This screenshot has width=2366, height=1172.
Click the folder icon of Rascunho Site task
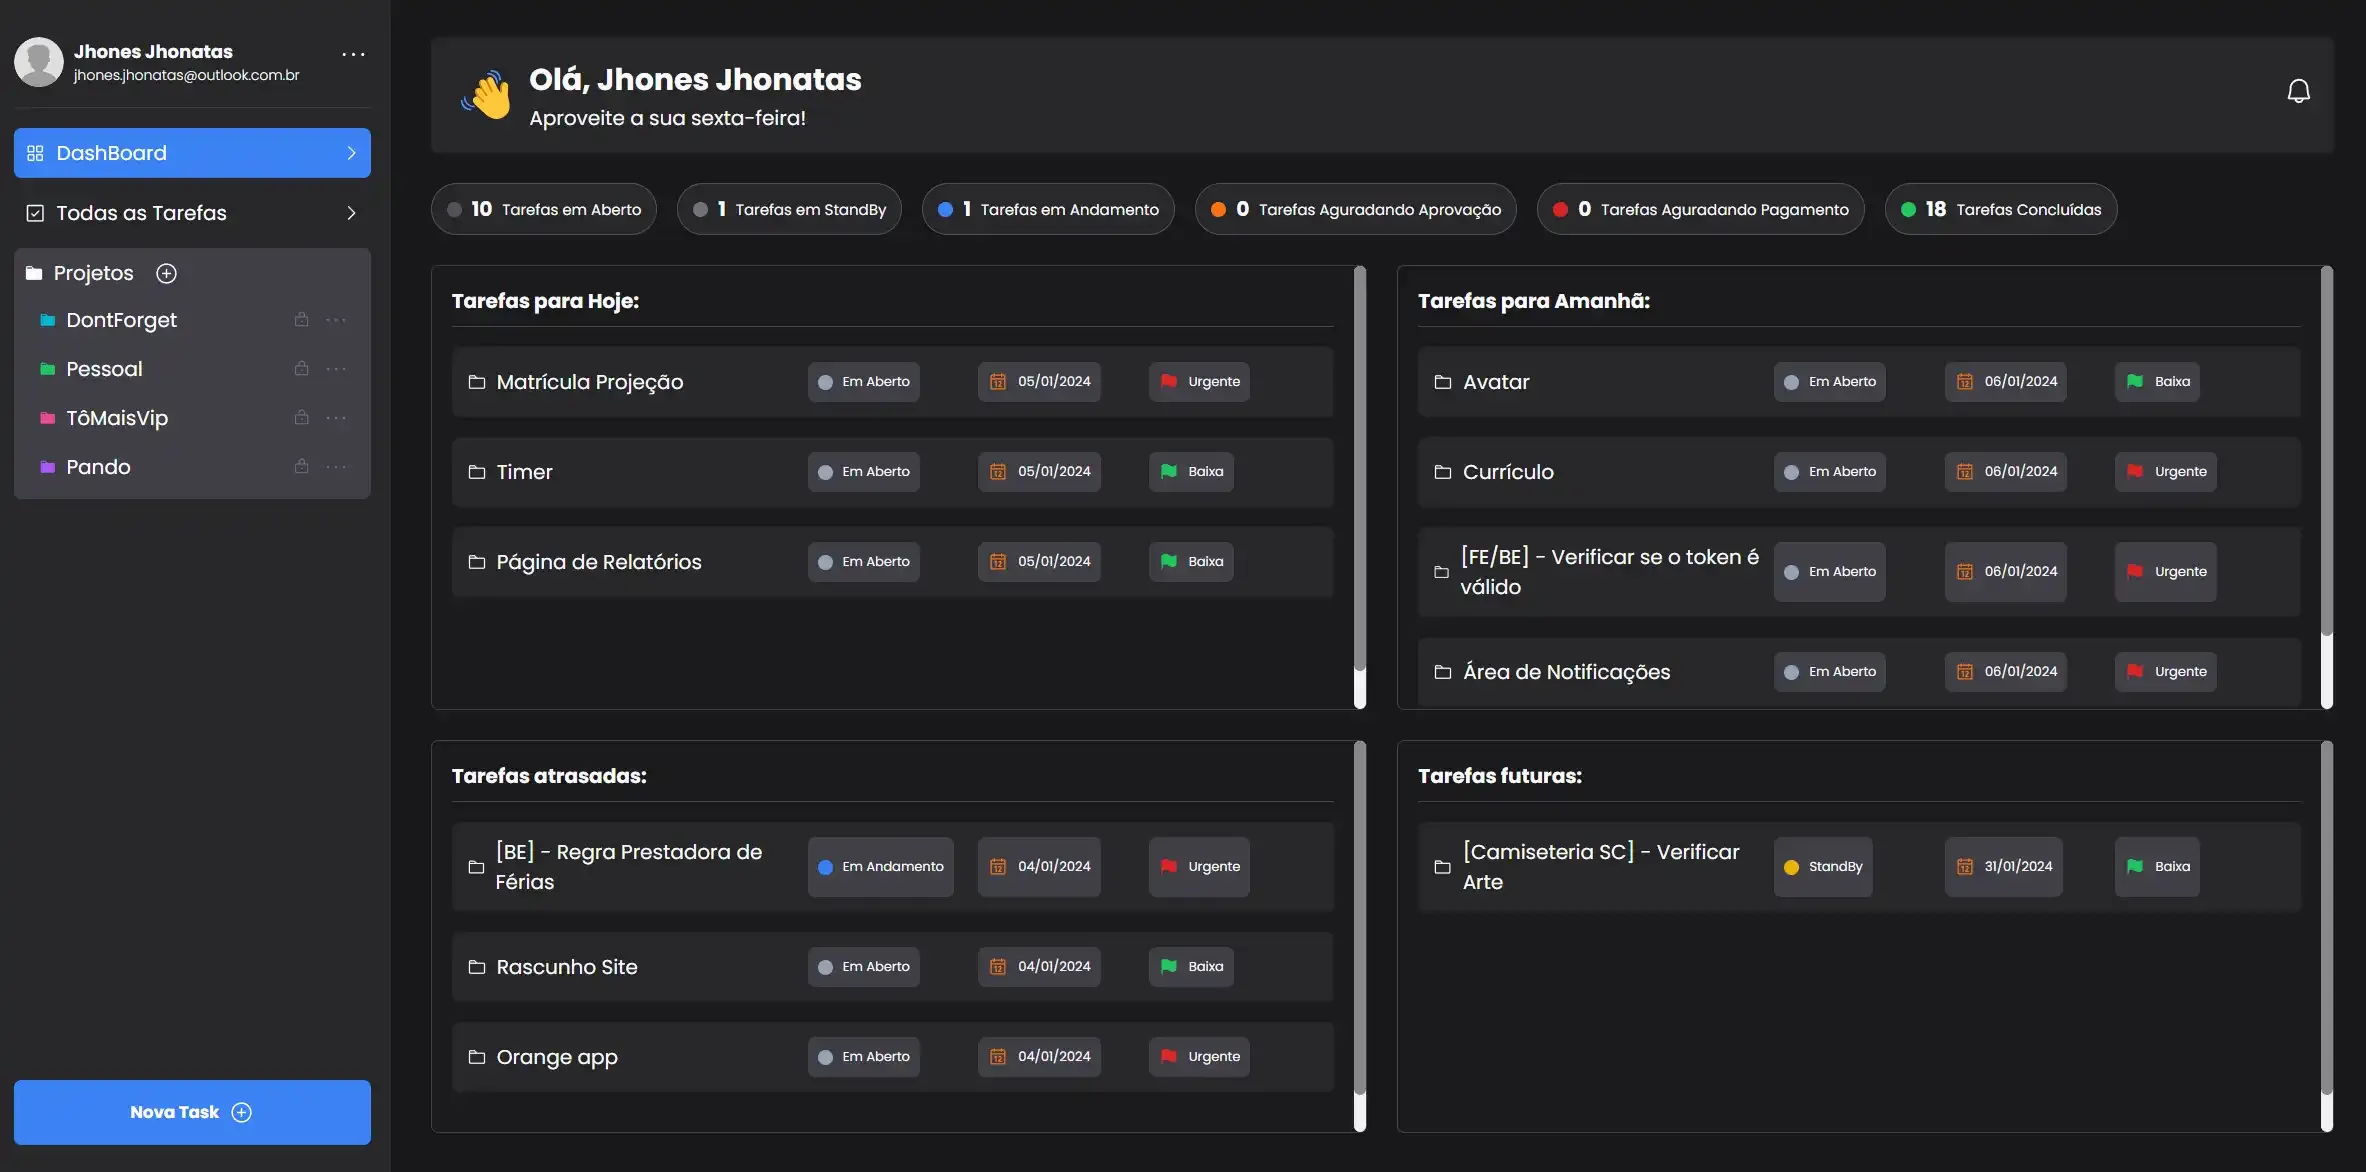pos(477,967)
